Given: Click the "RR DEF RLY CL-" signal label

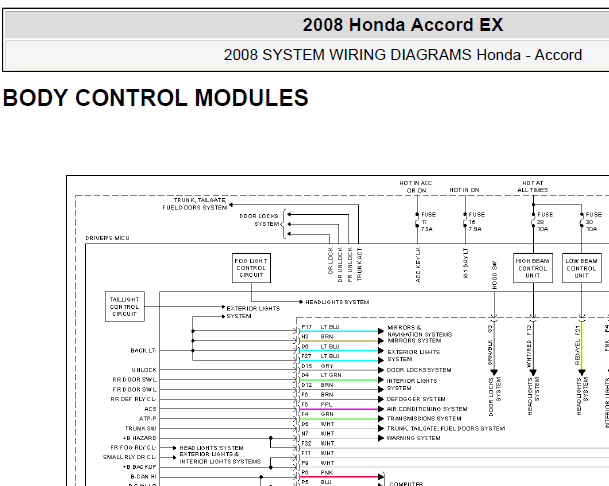Looking at the screenshot, I should (x=133, y=399).
